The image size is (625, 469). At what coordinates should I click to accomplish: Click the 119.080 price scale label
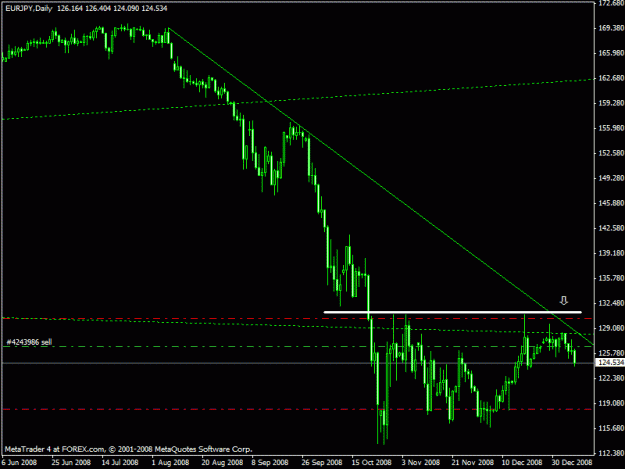pos(611,403)
